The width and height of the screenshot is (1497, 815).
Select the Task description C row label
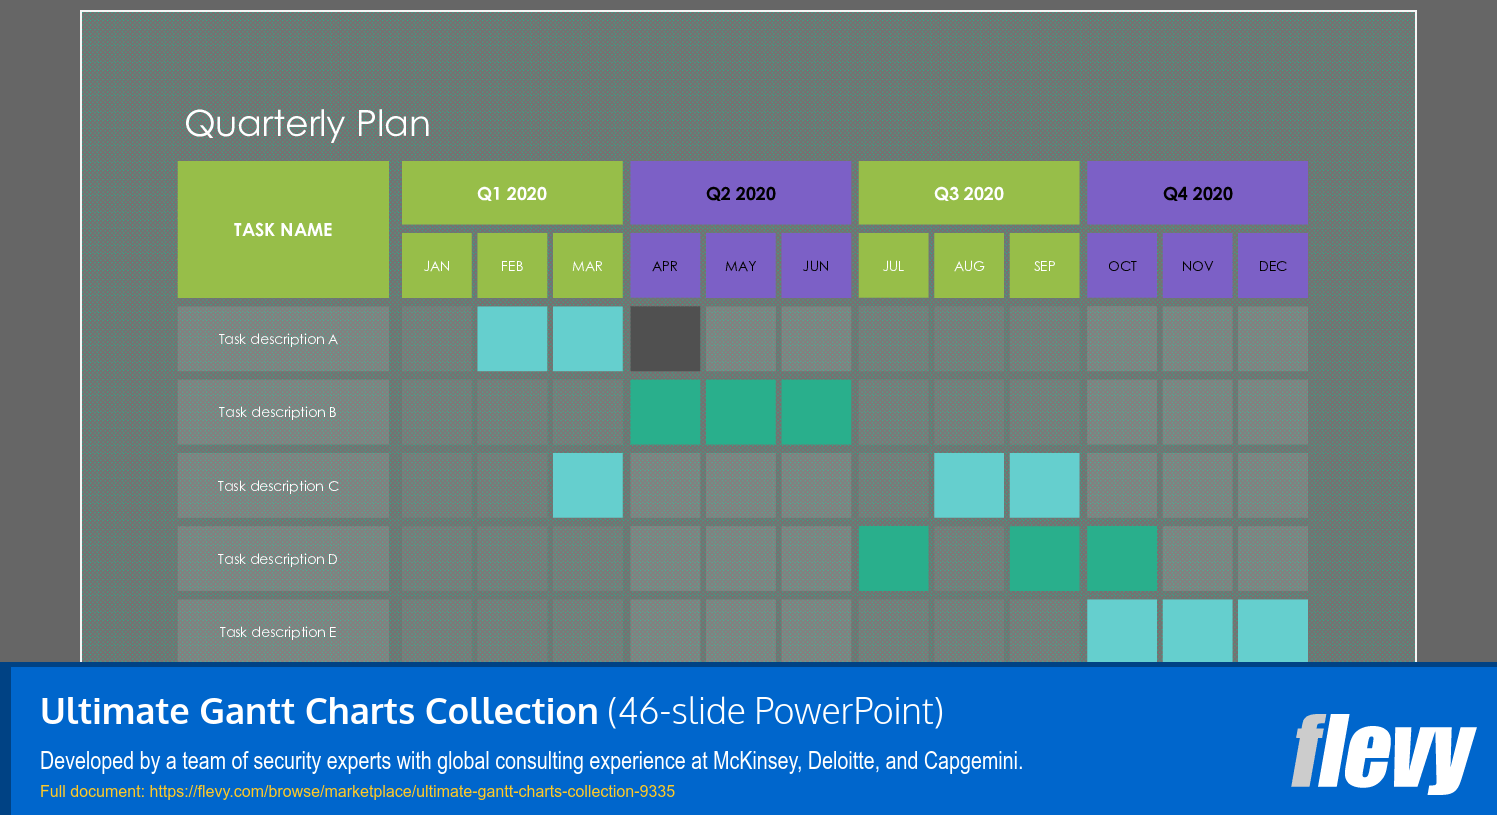[283, 485]
